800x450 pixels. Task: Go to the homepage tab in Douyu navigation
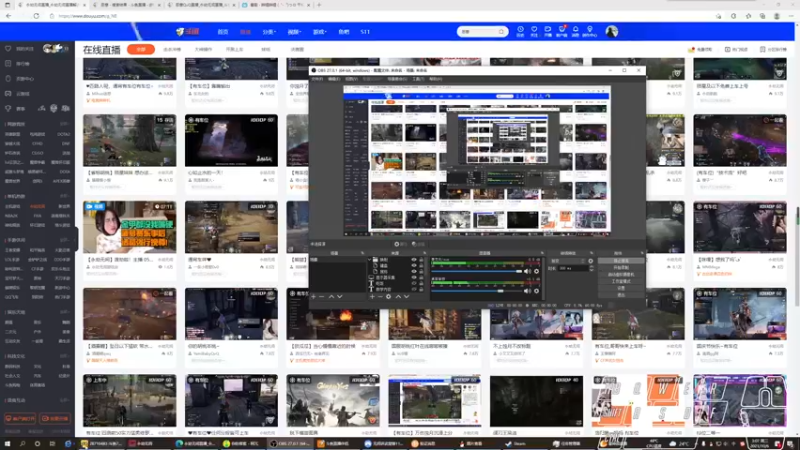223,32
